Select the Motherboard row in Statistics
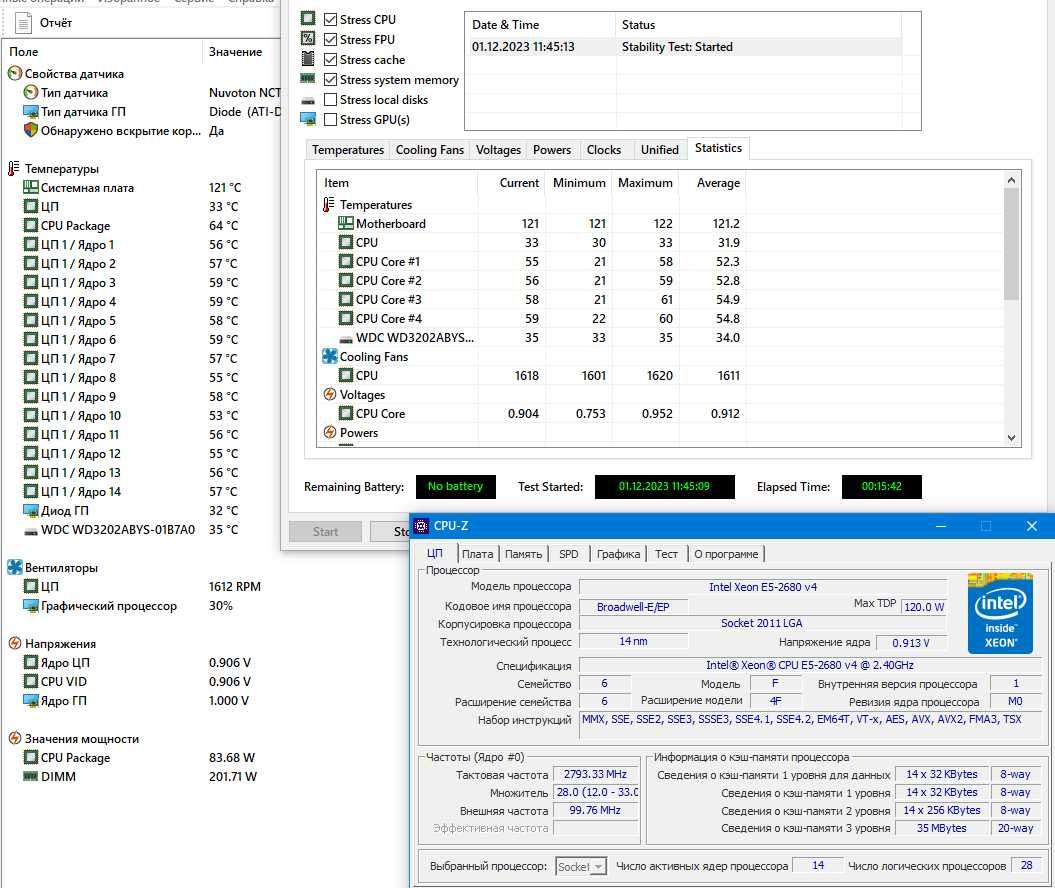 pyautogui.click(x=532, y=223)
